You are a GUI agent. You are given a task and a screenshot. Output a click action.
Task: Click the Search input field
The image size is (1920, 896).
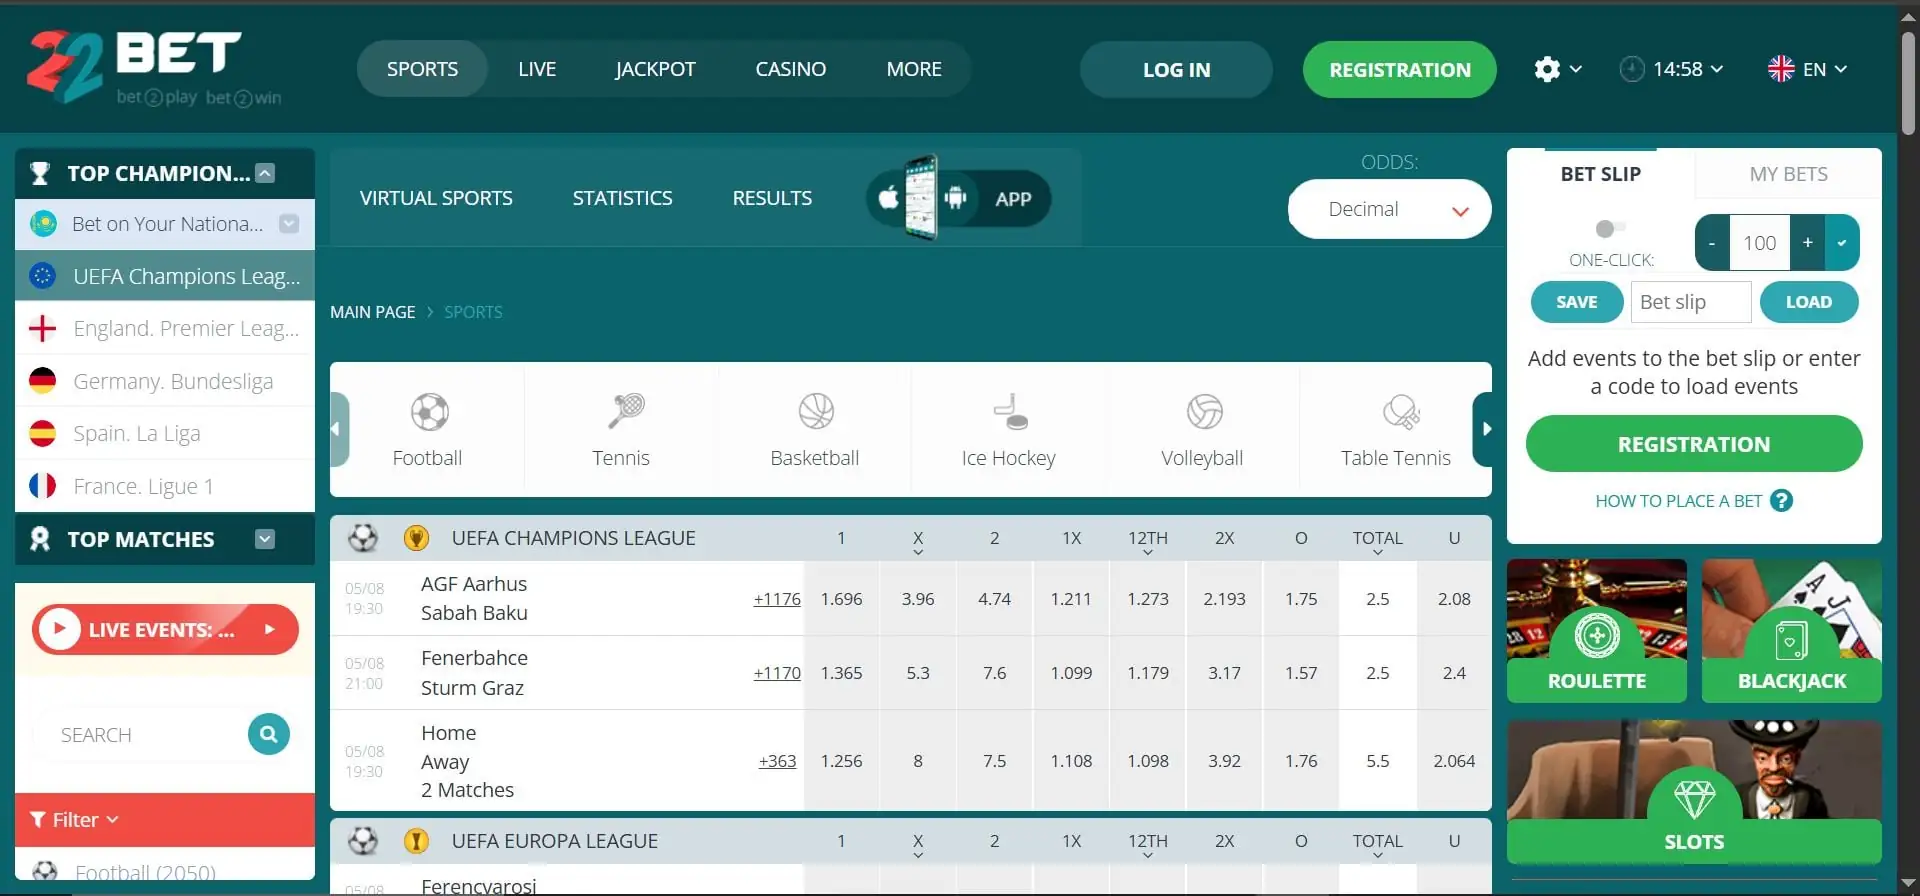[x=140, y=735]
